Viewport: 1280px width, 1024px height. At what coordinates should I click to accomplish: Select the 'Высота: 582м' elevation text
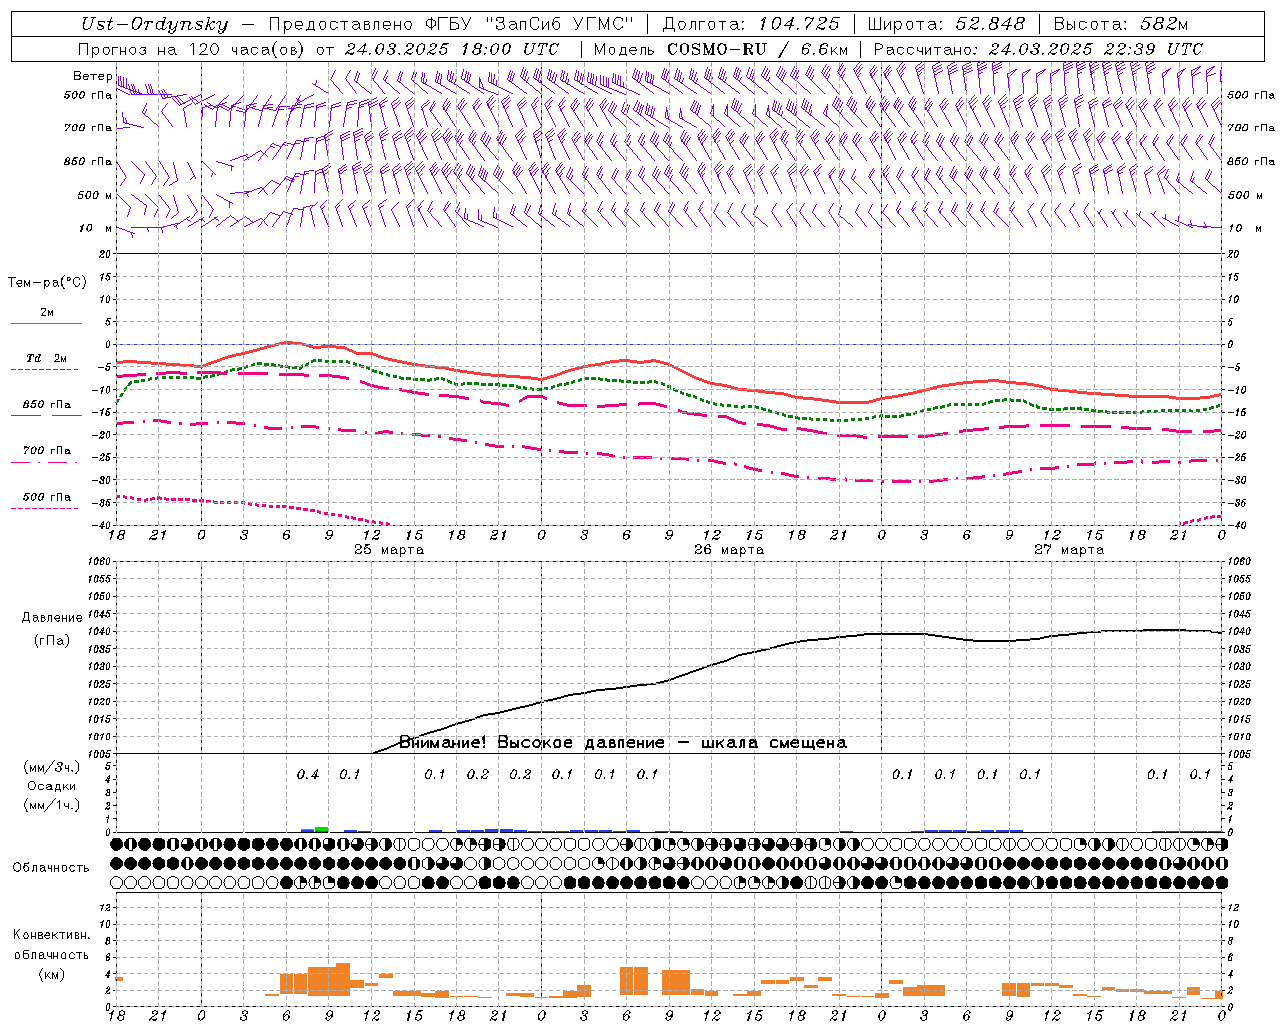tap(1121, 24)
